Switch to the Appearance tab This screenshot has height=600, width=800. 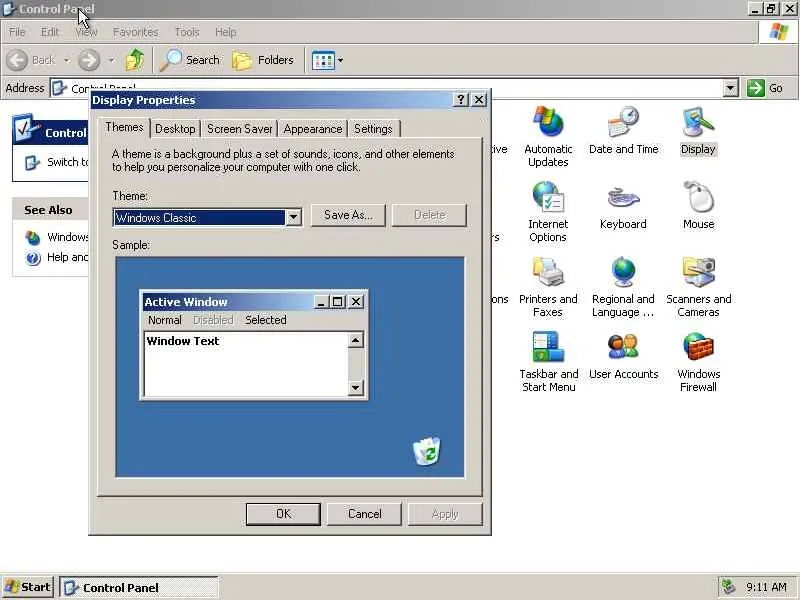coord(313,129)
